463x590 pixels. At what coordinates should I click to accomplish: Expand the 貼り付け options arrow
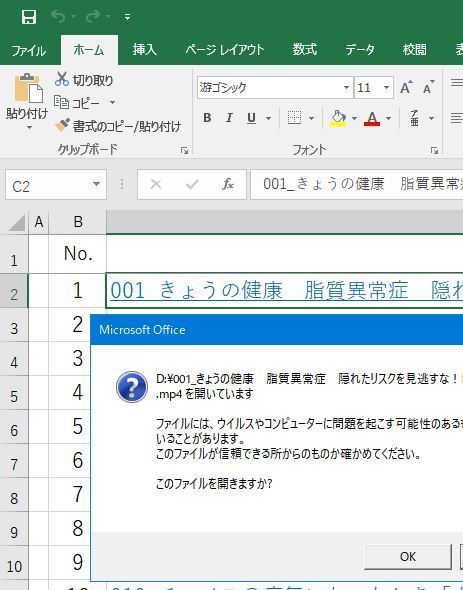pos(29,128)
